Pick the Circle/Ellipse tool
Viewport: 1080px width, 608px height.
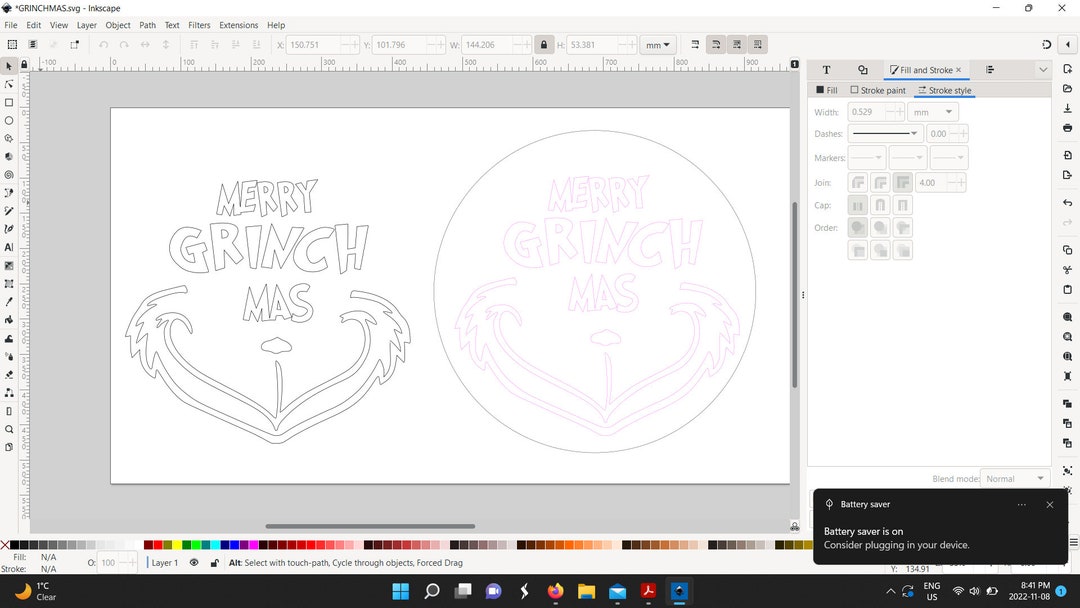point(9,119)
